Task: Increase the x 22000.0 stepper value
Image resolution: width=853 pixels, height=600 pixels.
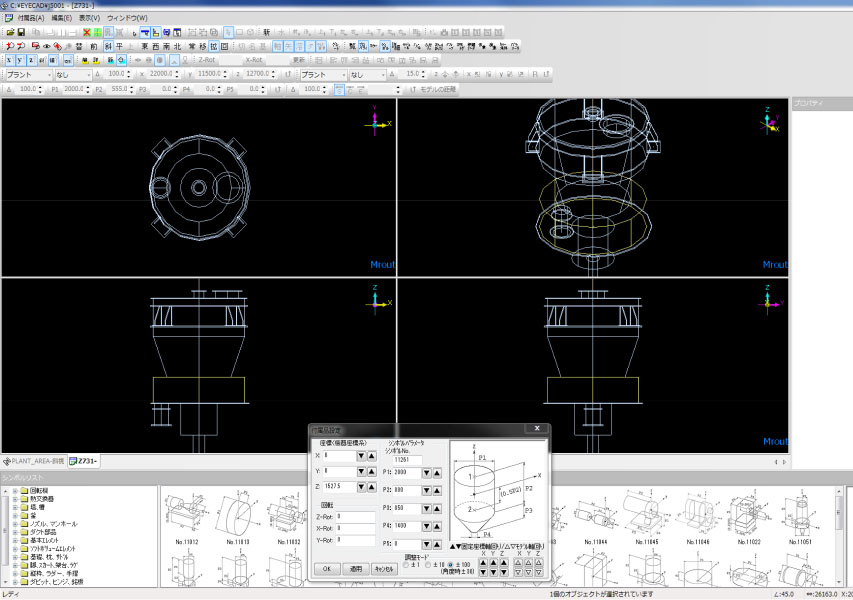Action: point(177,72)
